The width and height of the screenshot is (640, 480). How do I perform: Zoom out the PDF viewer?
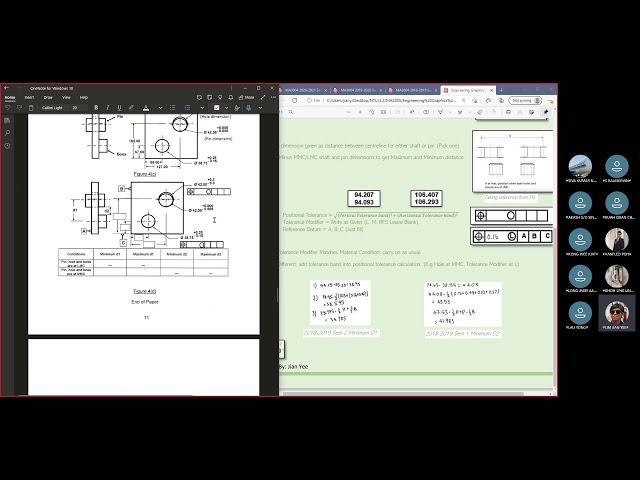tap(349, 112)
